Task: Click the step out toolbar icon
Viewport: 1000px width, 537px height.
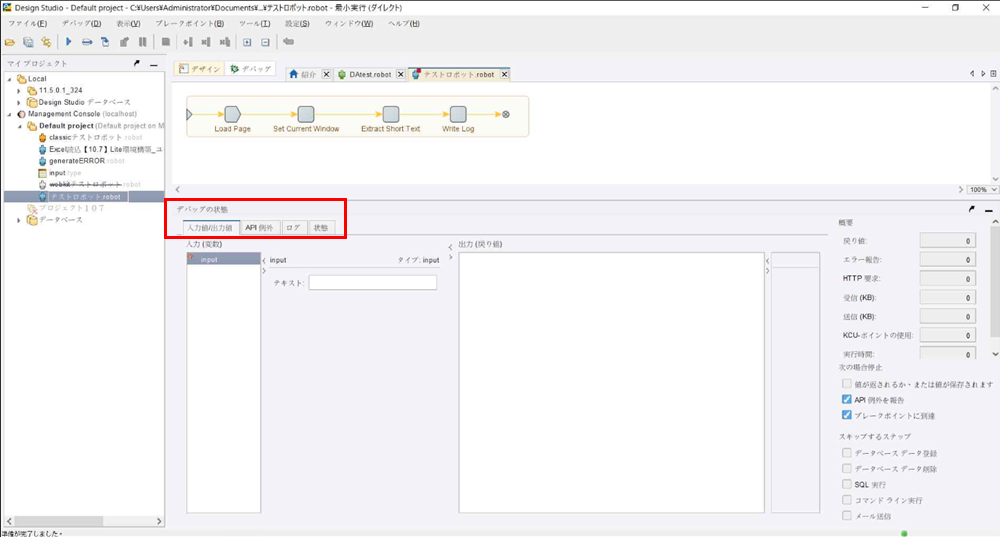Action: 124,42
